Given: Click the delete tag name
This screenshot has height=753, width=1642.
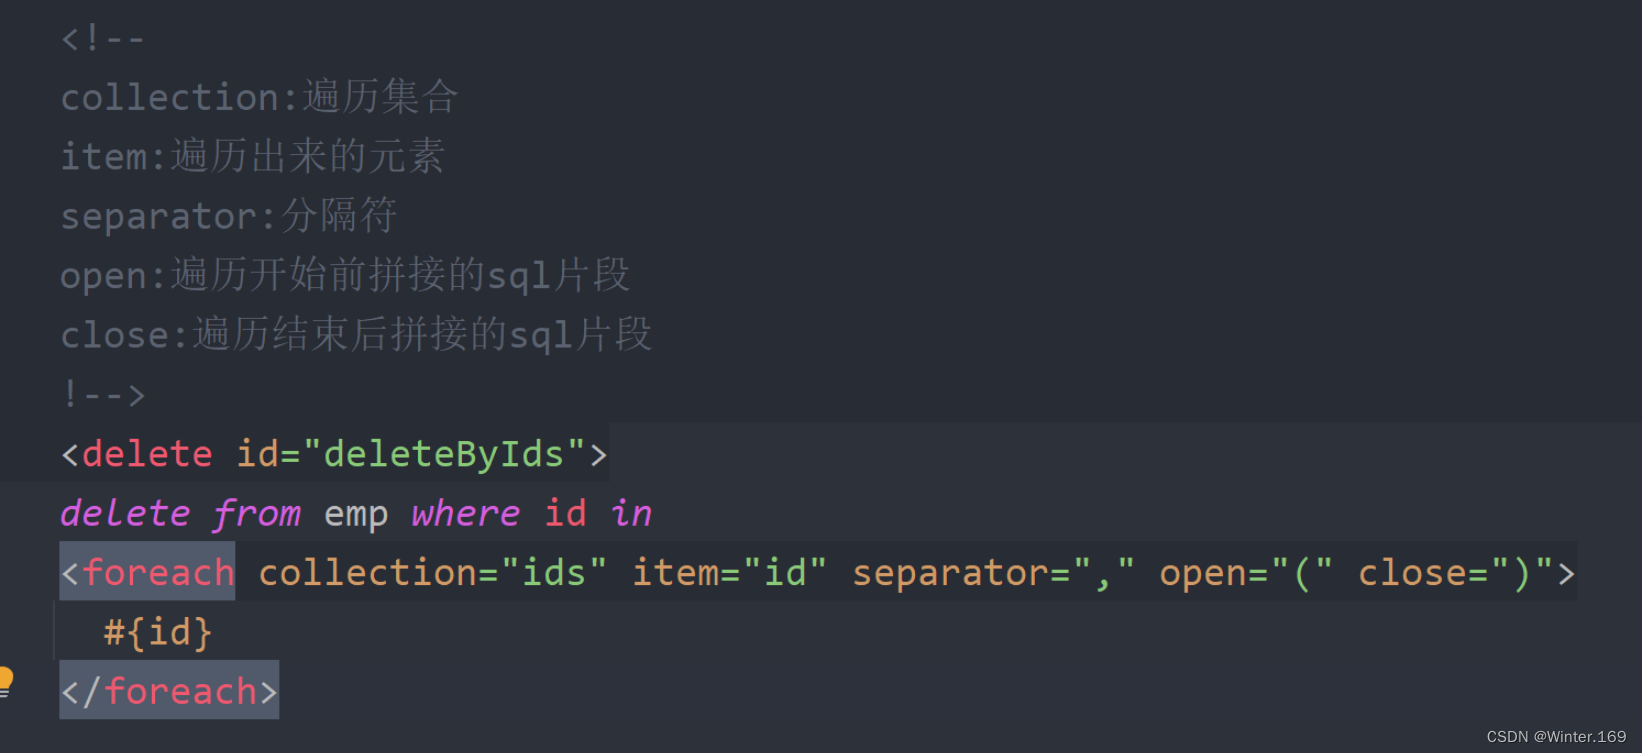Looking at the screenshot, I should (x=147, y=454).
